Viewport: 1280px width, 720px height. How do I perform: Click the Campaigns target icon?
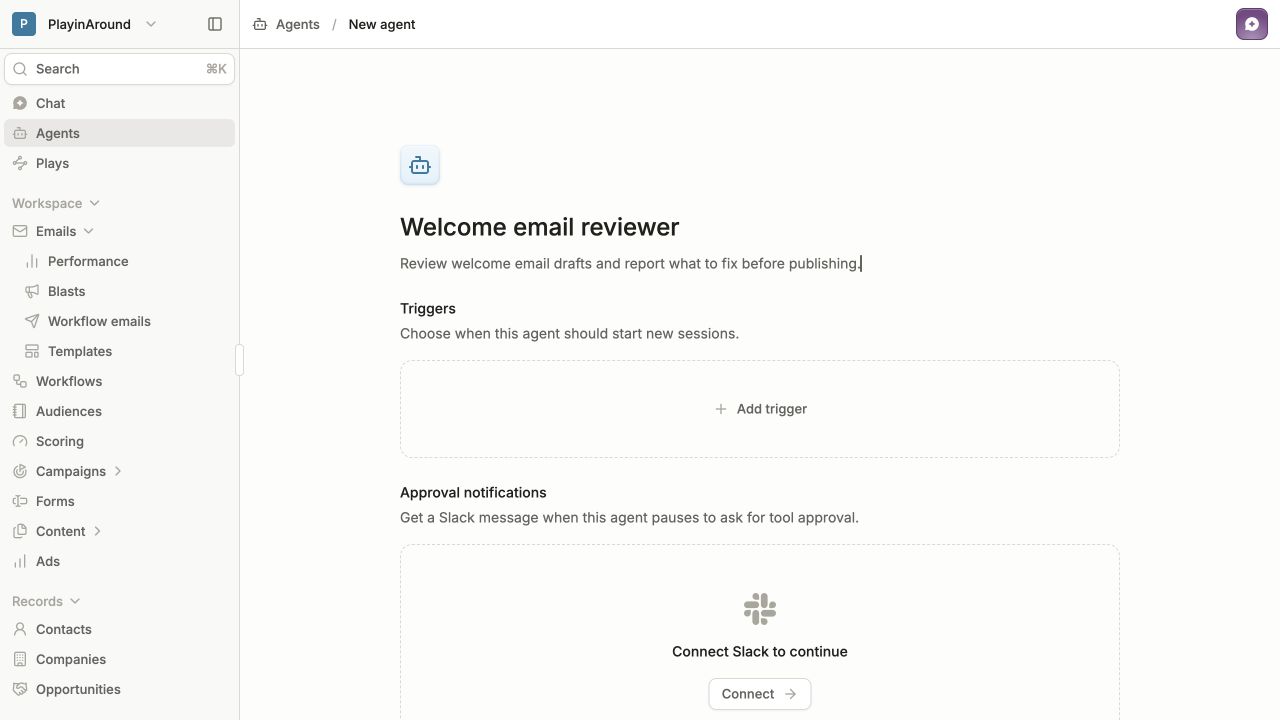pyautogui.click(x=20, y=471)
